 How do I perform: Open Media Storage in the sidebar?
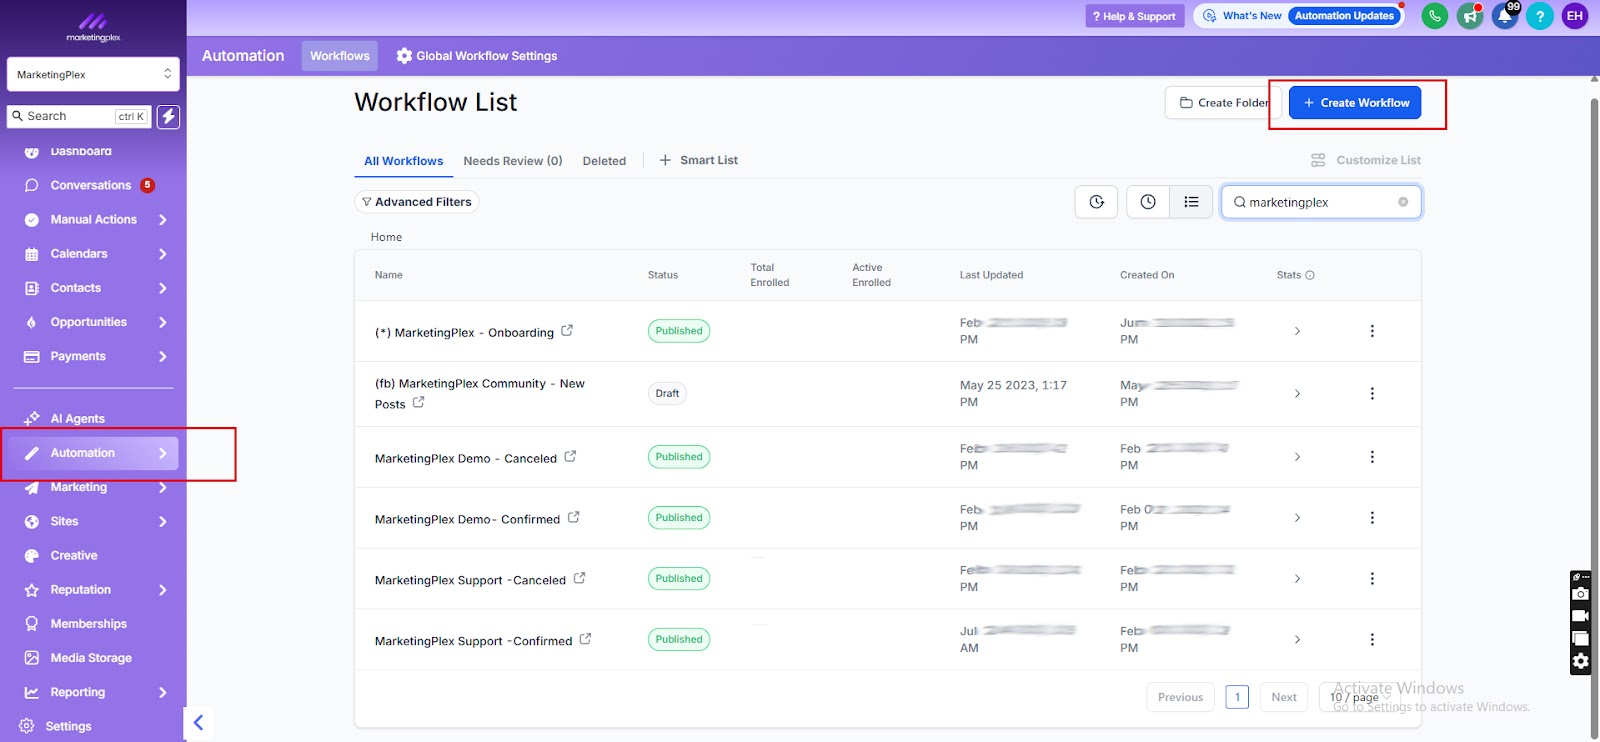click(93, 658)
